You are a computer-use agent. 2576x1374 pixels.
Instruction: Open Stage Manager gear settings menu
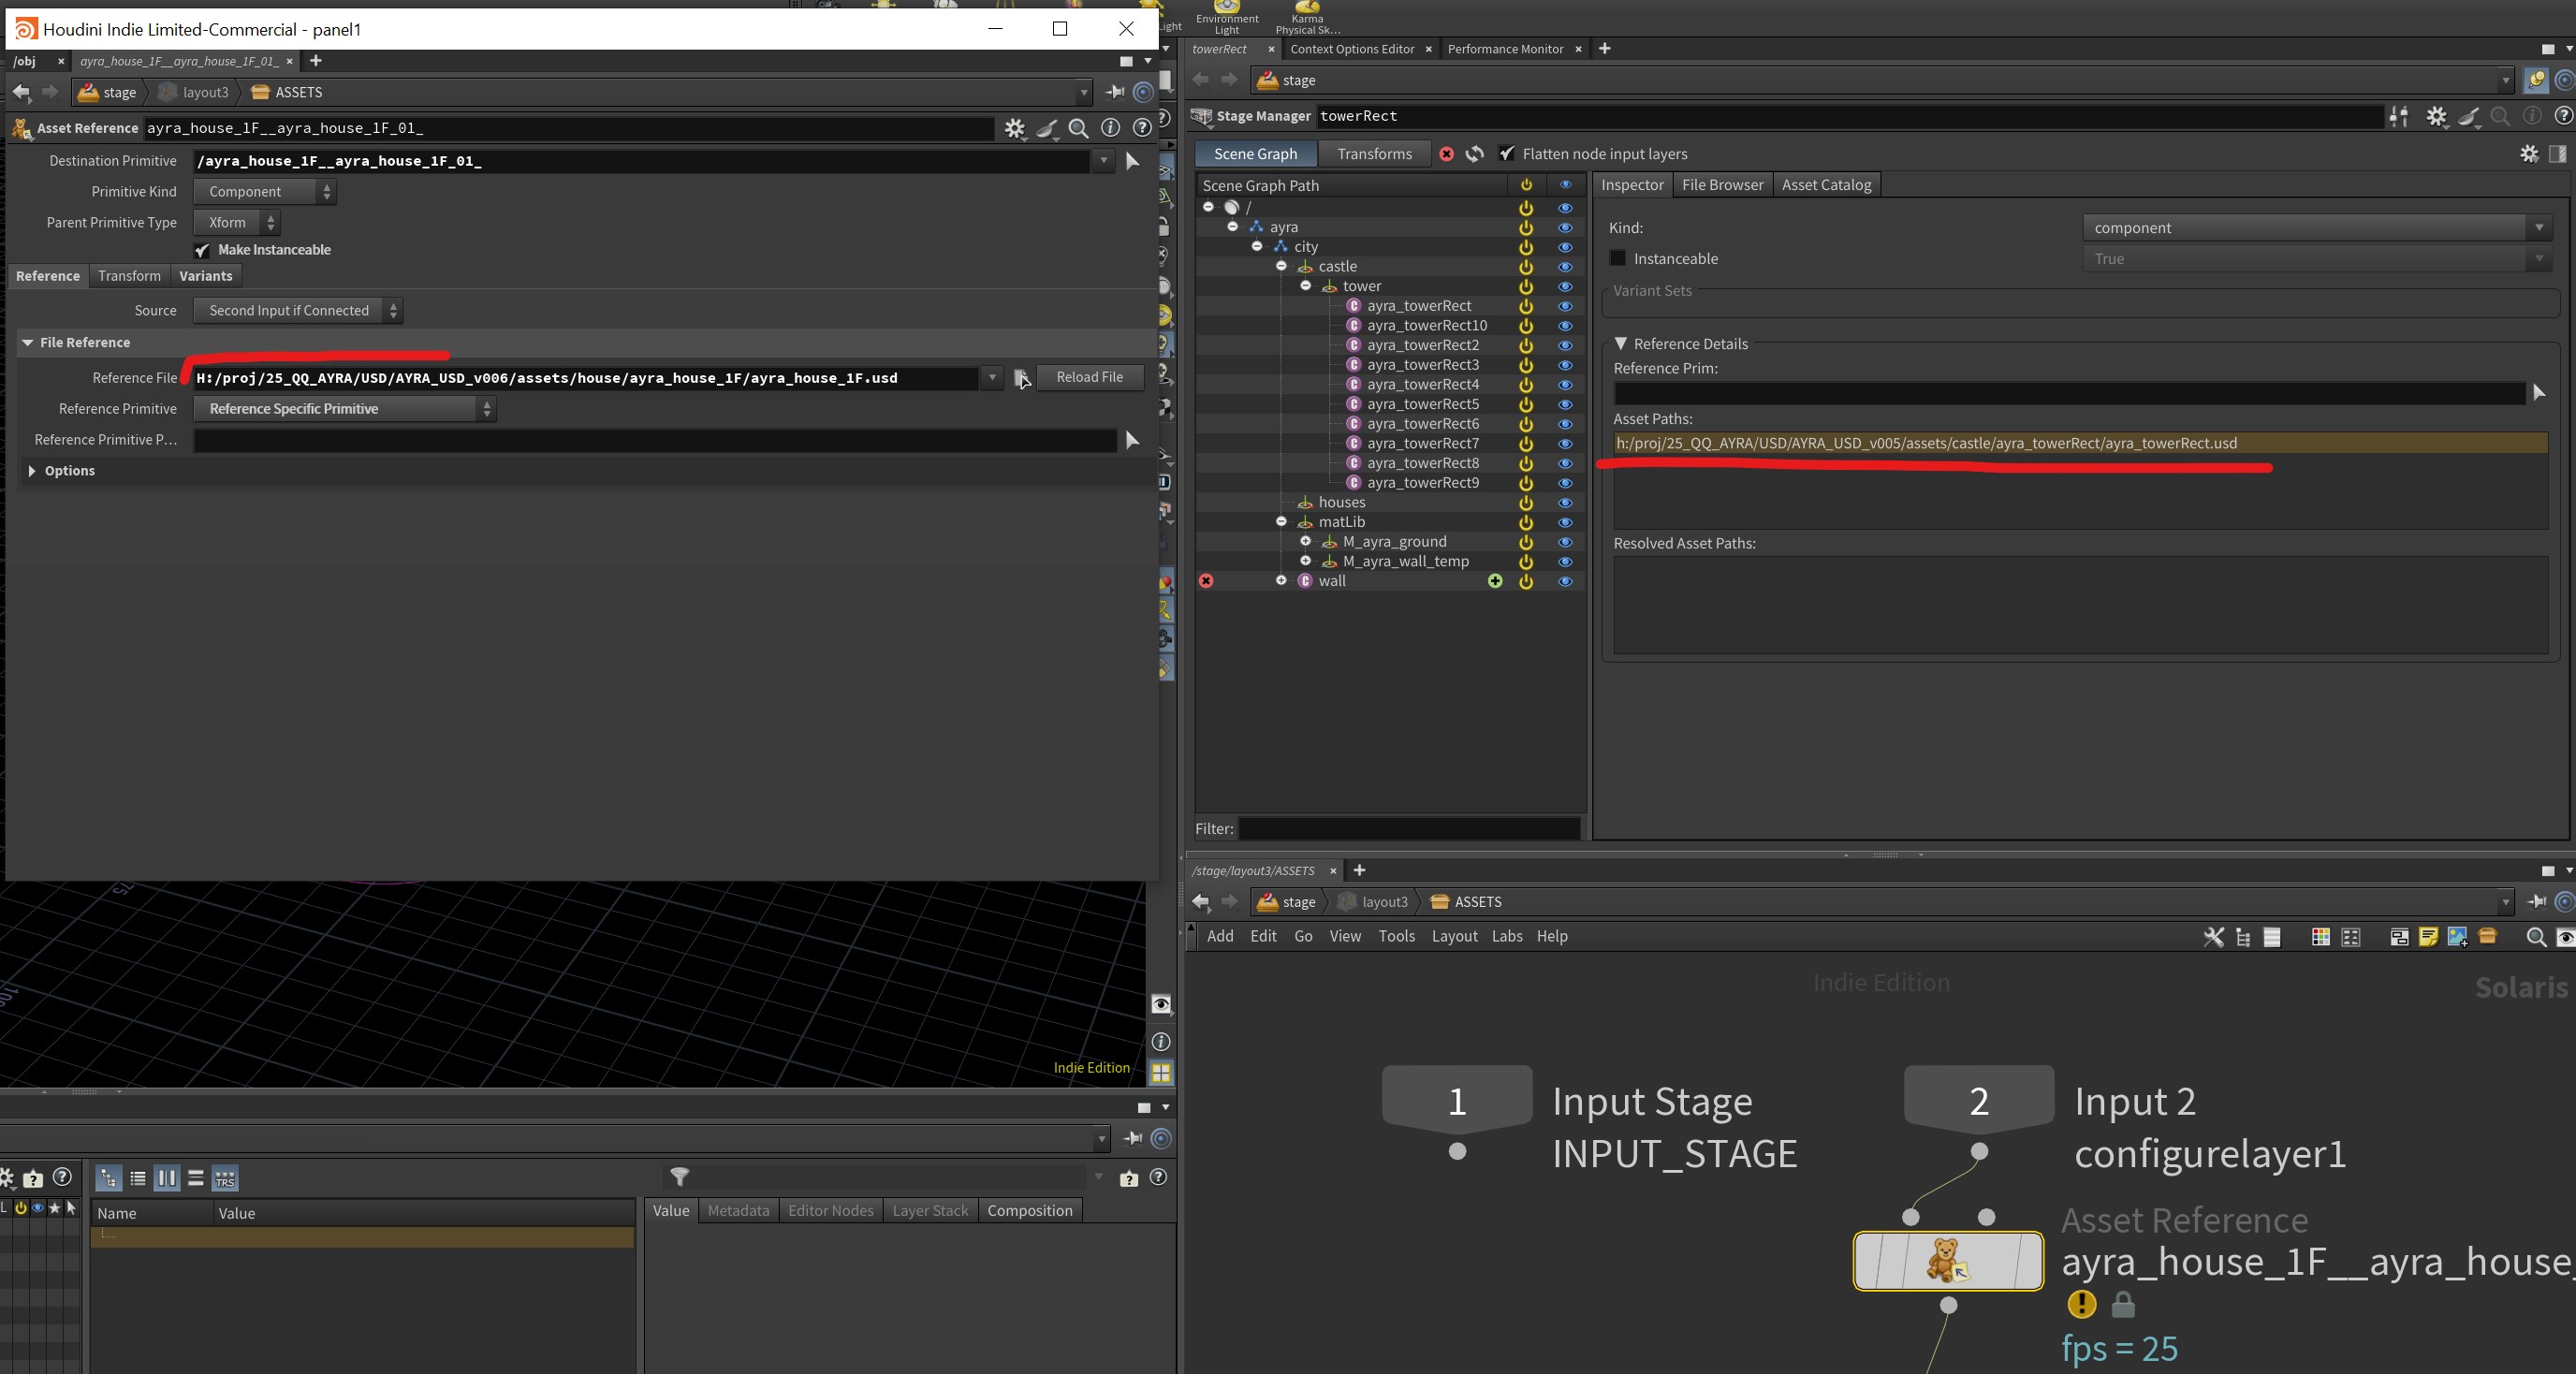coord(2436,117)
